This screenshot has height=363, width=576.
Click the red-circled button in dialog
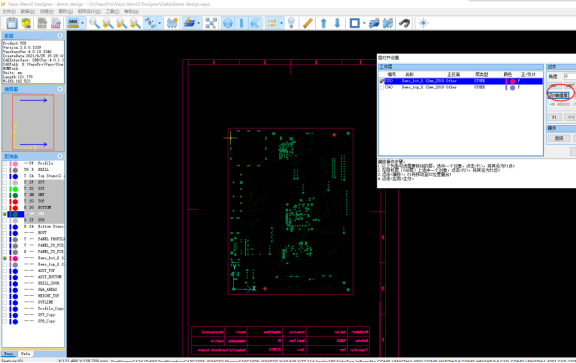point(559,95)
